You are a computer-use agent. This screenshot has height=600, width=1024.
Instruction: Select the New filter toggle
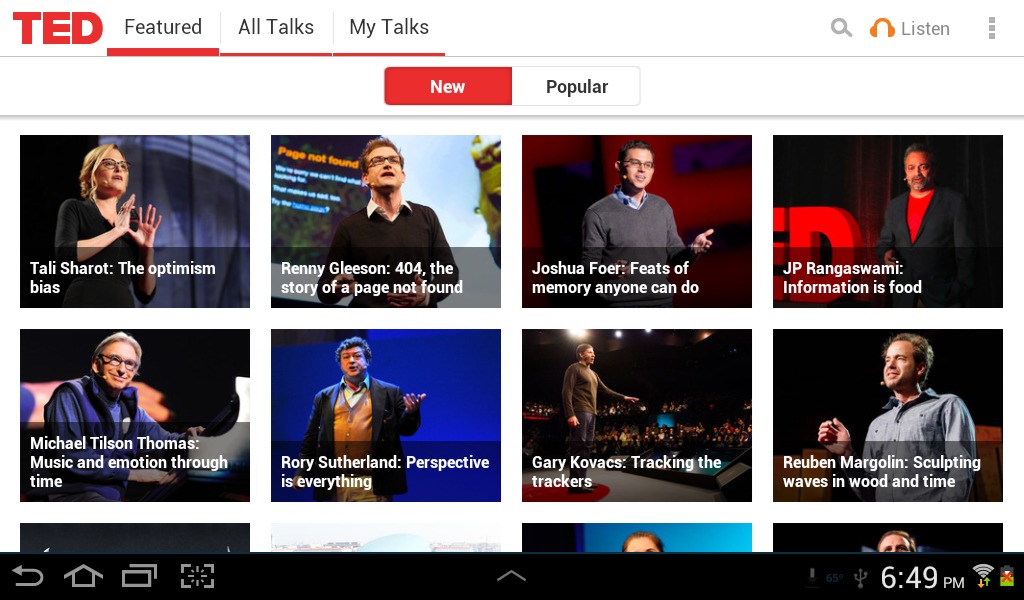coord(448,86)
